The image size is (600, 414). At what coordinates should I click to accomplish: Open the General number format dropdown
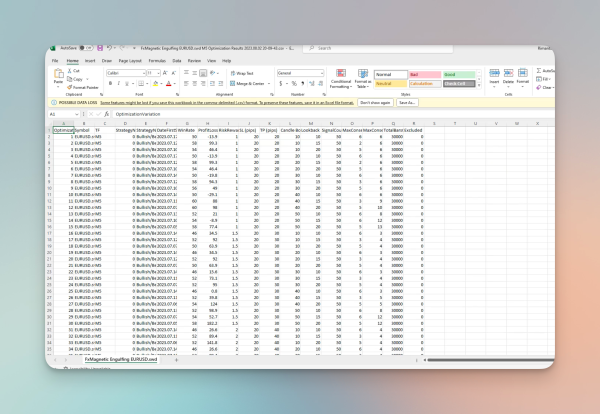(322, 73)
